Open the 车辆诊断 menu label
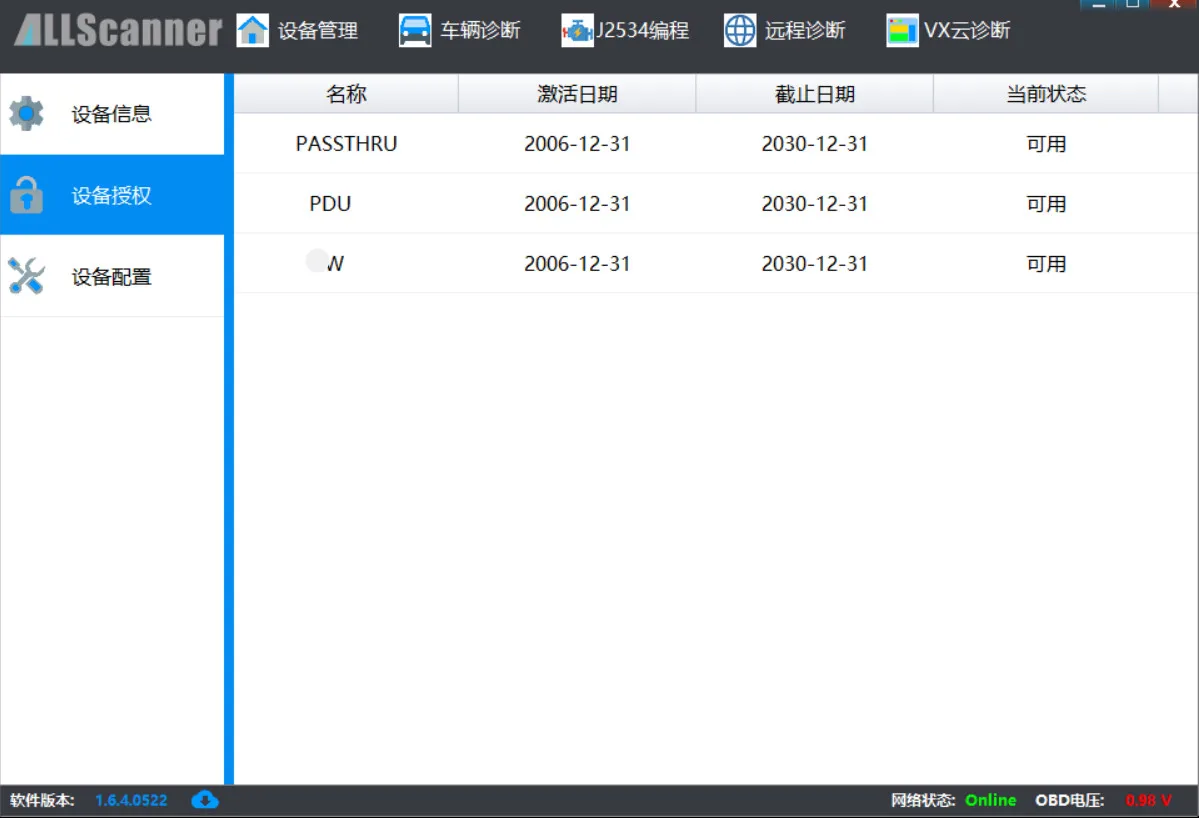This screenshot has width=1199, height=818. 480,31
